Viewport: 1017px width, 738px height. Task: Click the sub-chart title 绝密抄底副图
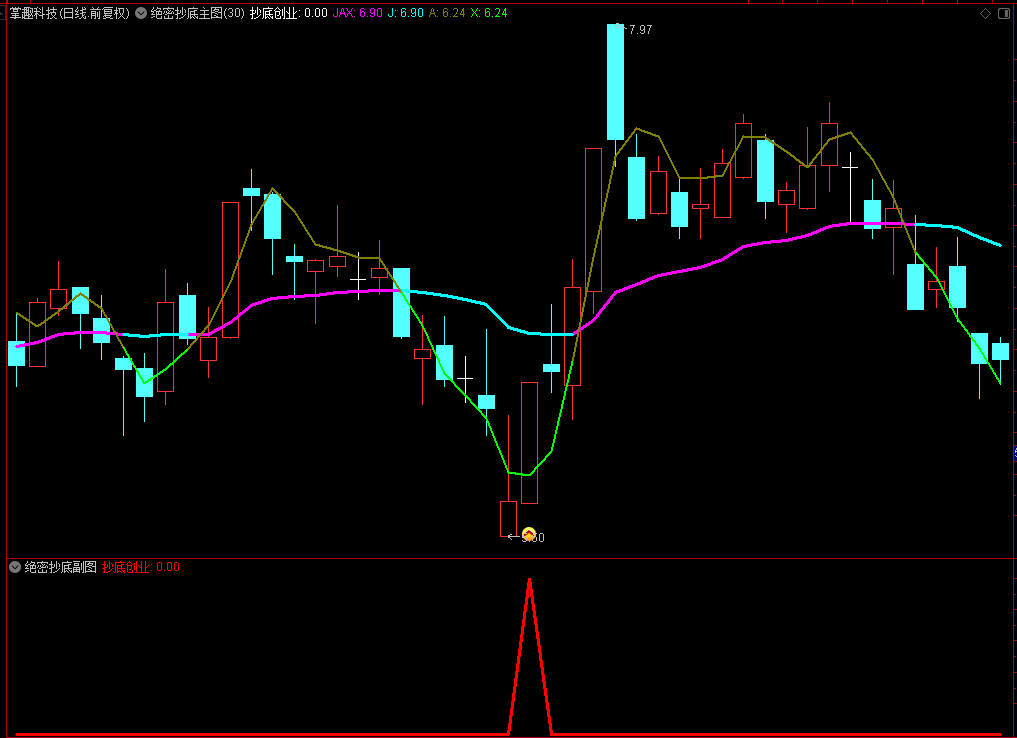click(60, 567)
